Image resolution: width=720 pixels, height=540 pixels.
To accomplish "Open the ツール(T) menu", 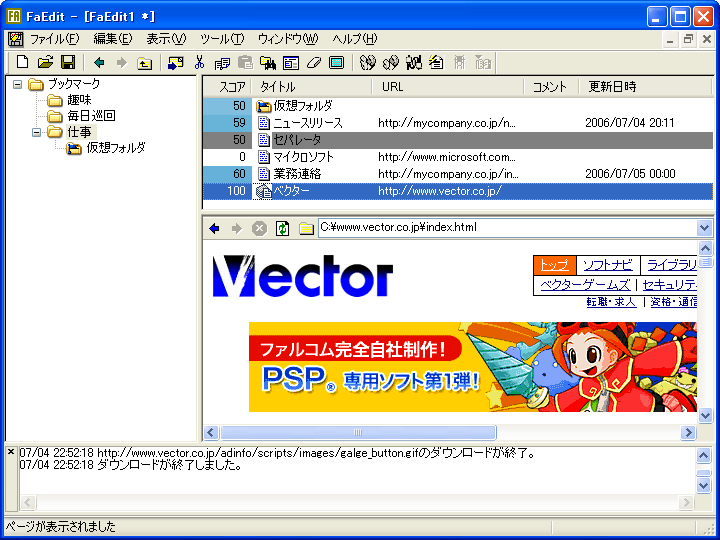I will [x=222, y=39].
